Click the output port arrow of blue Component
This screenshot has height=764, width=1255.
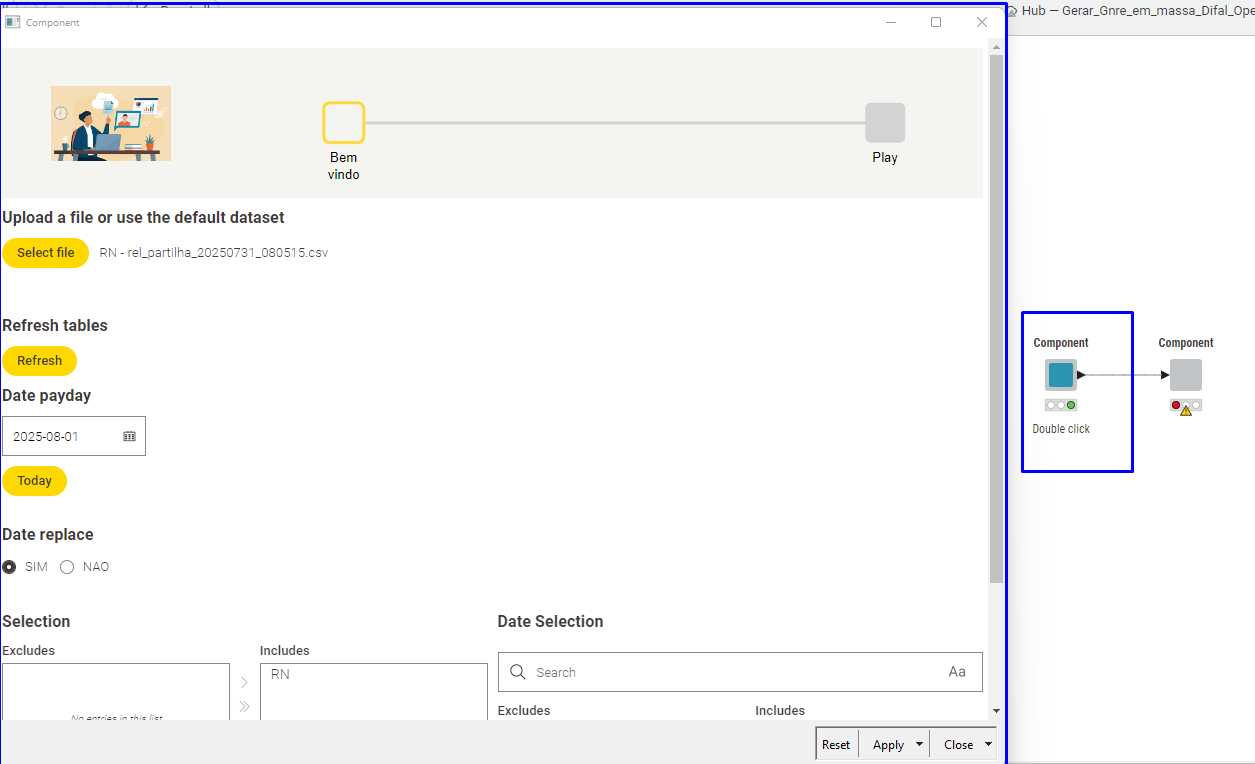pyautogui.click(x=1081, y=375)
